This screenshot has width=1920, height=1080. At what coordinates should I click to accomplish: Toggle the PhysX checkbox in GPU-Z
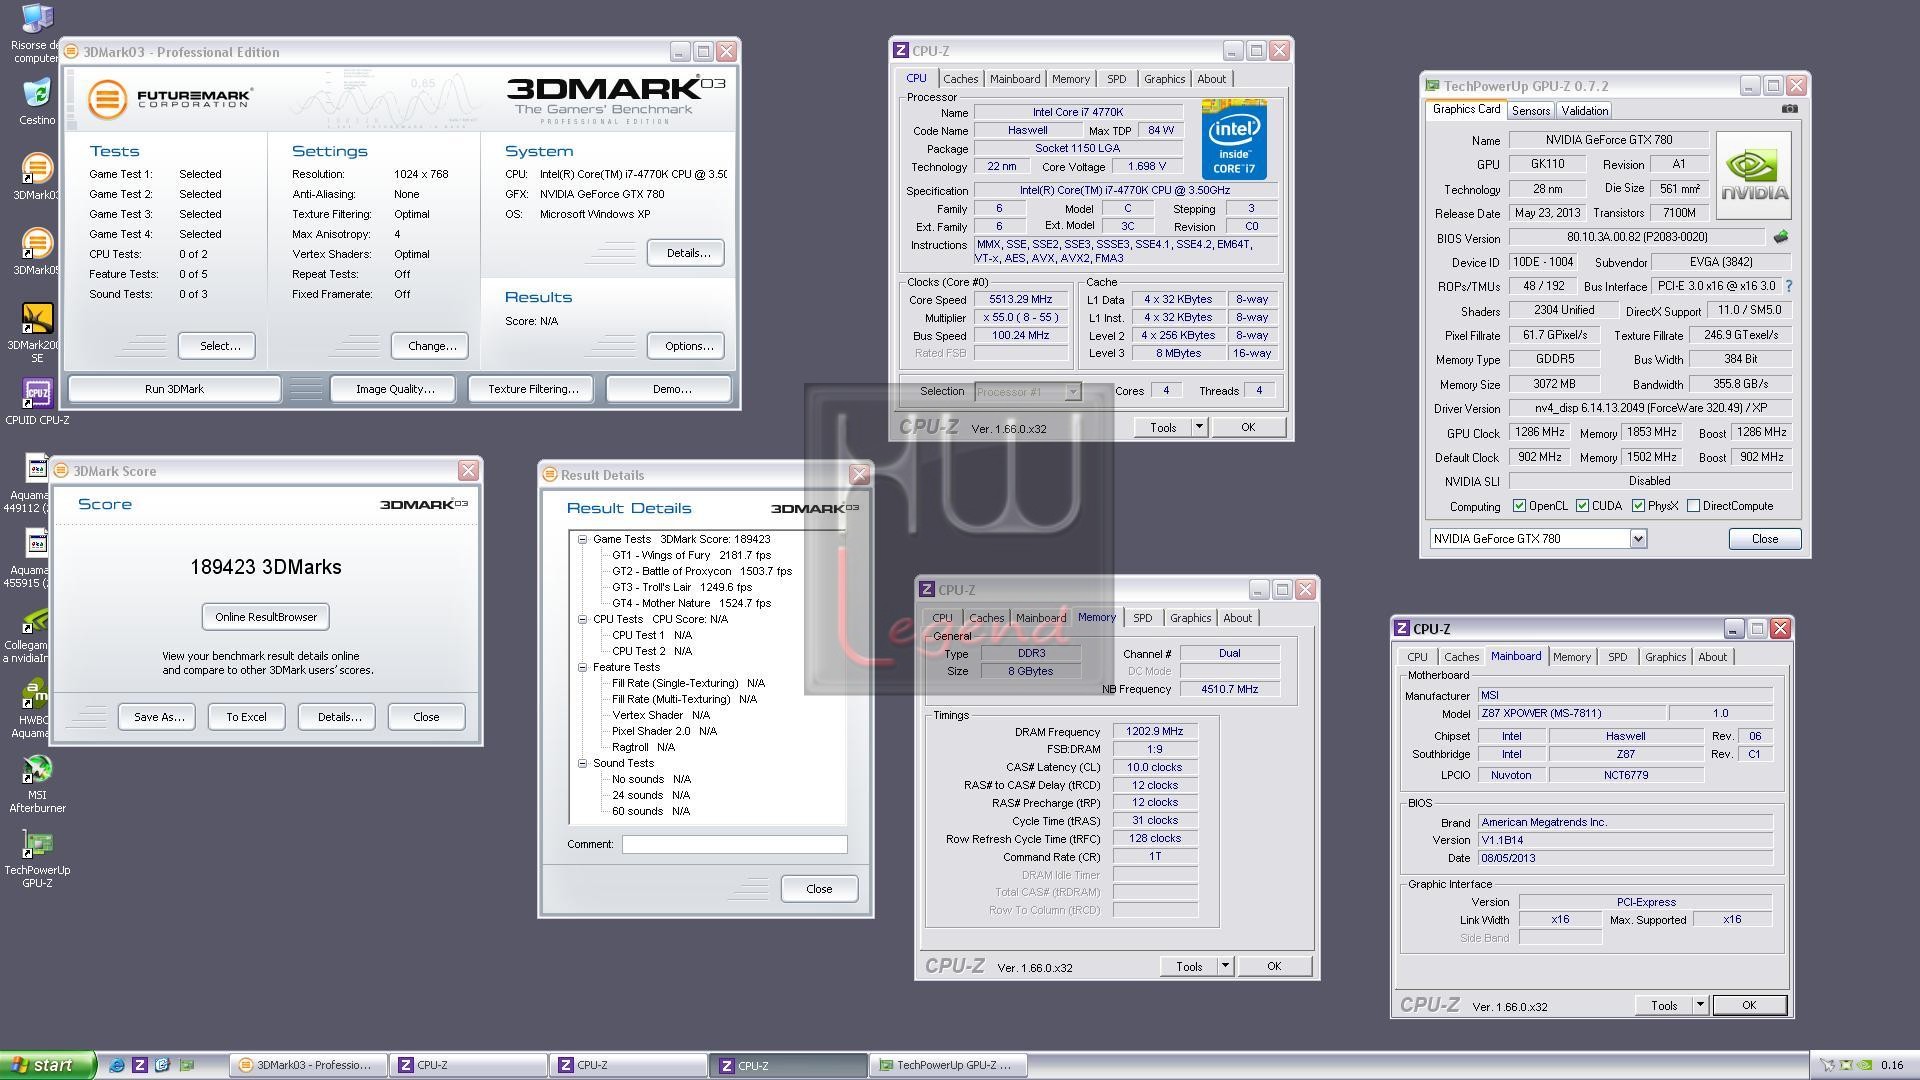point(1638,506)
